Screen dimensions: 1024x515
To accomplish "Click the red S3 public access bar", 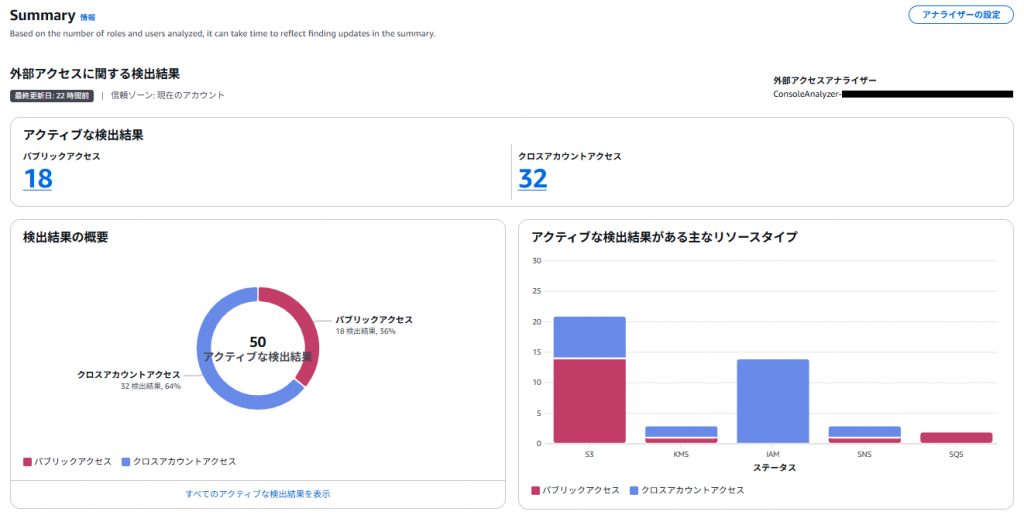I will pyautogui.click(x=589, y=400).
